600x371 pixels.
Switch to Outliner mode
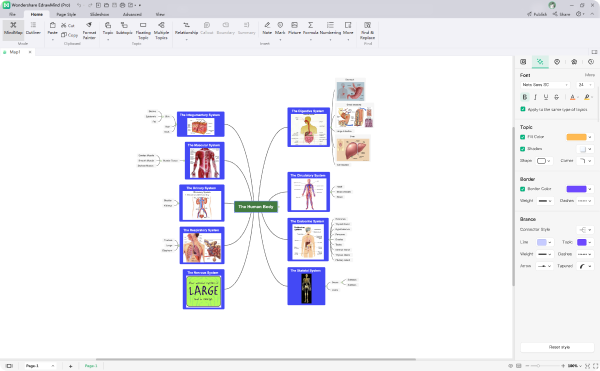(33, 29)
